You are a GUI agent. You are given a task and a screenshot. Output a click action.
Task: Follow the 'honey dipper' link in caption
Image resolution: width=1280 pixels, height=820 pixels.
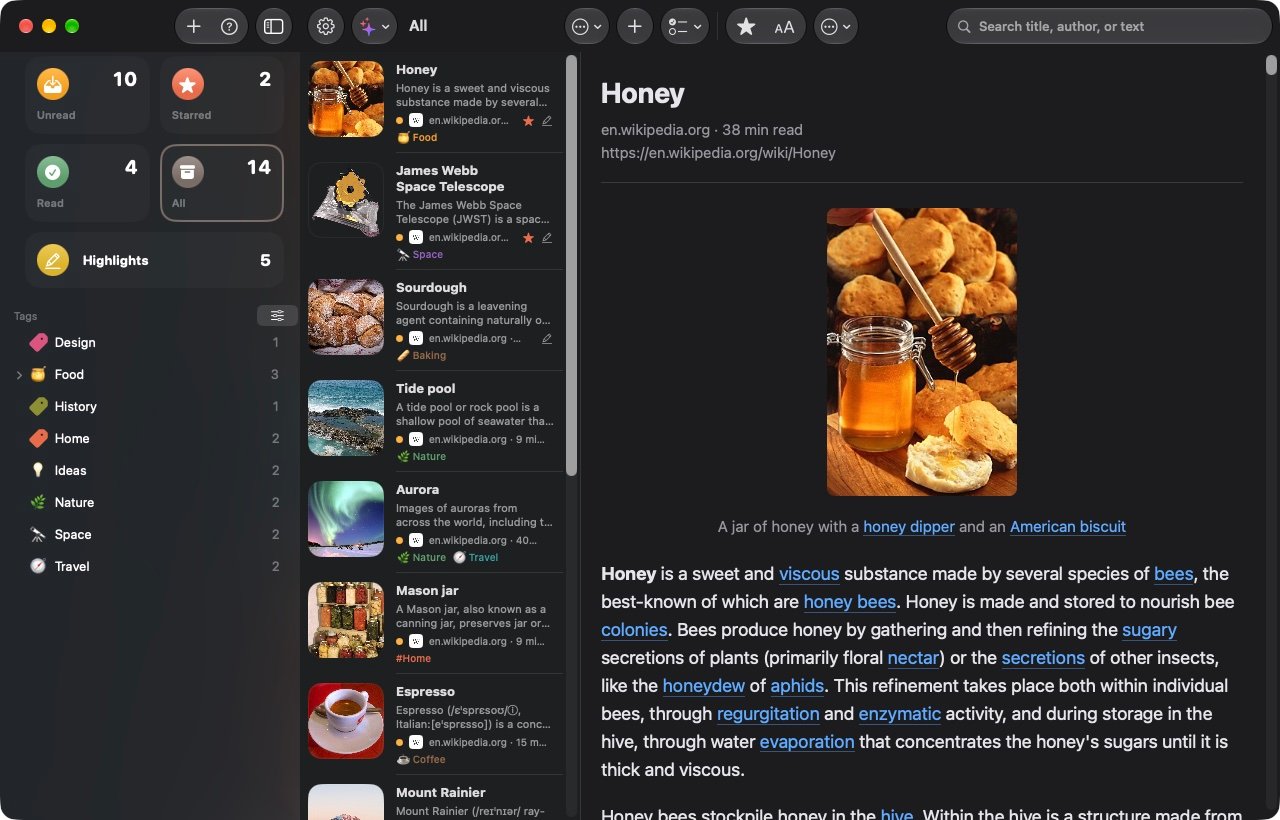pyautogui.click(x=909, y=527)
